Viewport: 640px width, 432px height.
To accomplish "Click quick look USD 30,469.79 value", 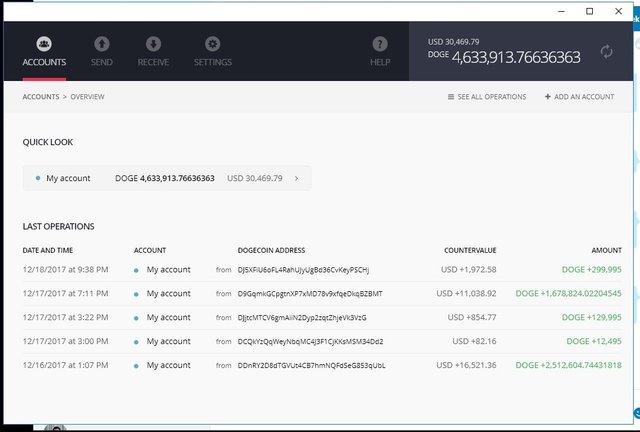I will click(255, 178).
